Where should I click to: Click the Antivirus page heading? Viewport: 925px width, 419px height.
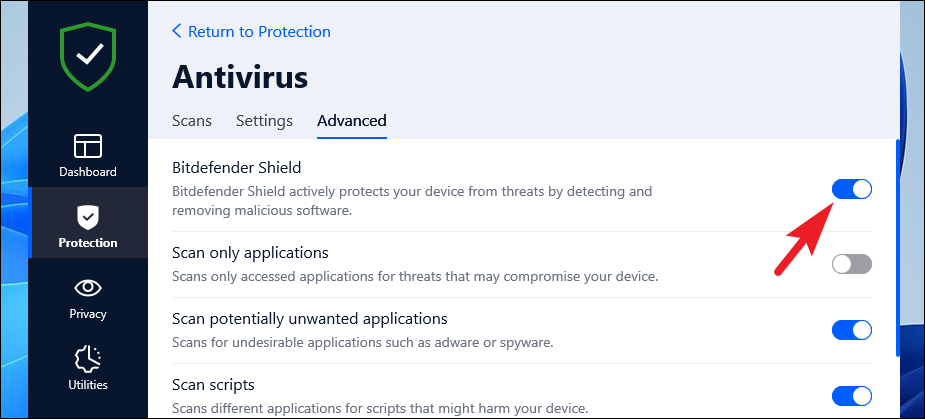coord(240,77)
